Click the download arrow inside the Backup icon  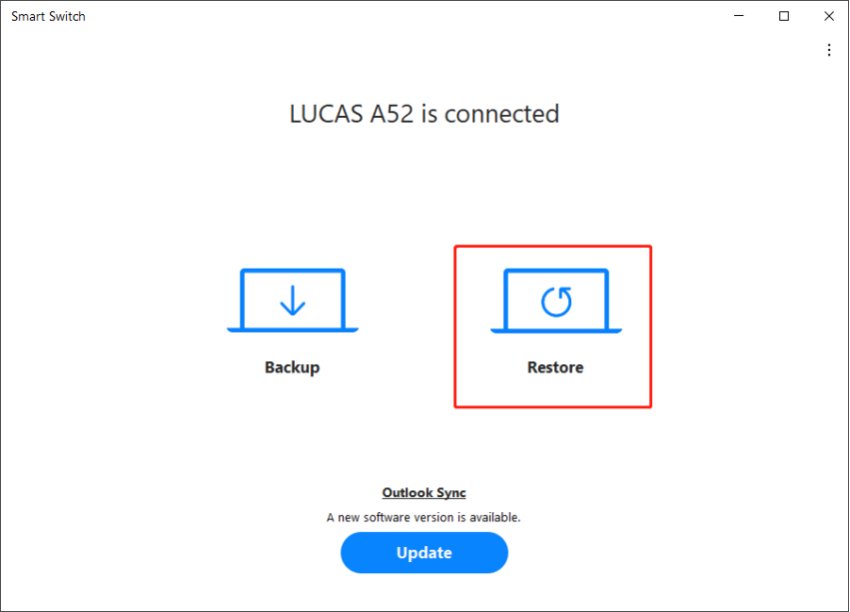[x=292, y=300]
